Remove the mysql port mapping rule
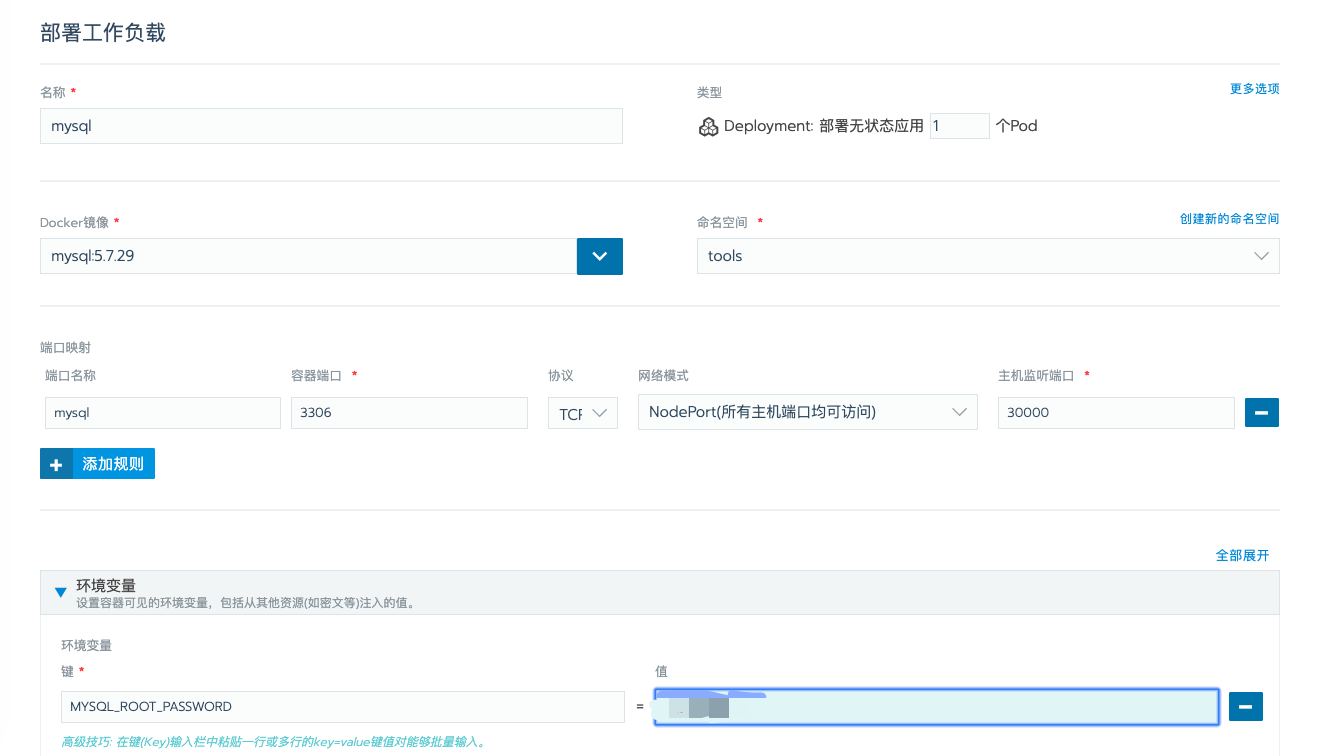 1261,412
